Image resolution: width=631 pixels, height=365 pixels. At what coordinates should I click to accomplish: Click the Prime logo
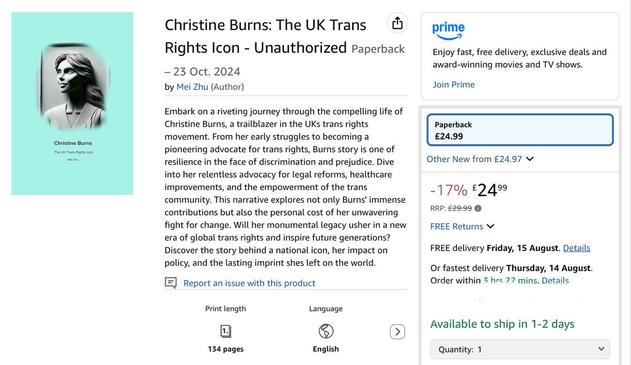click(448, 31)
